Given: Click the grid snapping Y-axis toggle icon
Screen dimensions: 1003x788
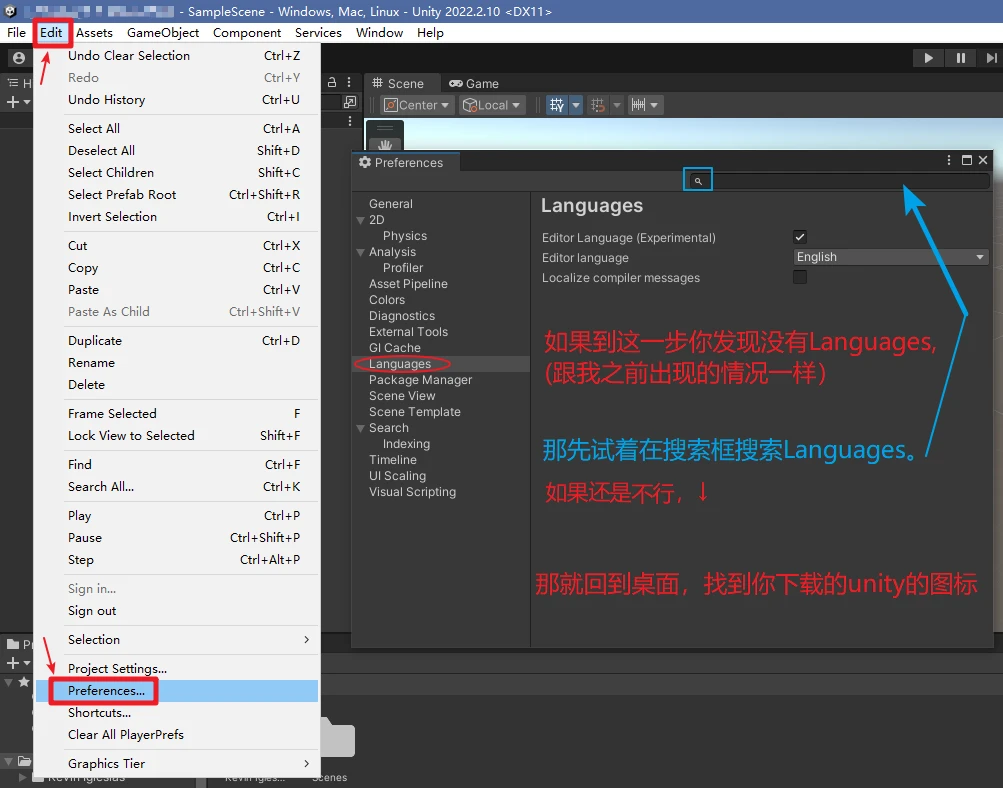Looking at the screenshot, I should pyautogui.click(x=557, y=105).
